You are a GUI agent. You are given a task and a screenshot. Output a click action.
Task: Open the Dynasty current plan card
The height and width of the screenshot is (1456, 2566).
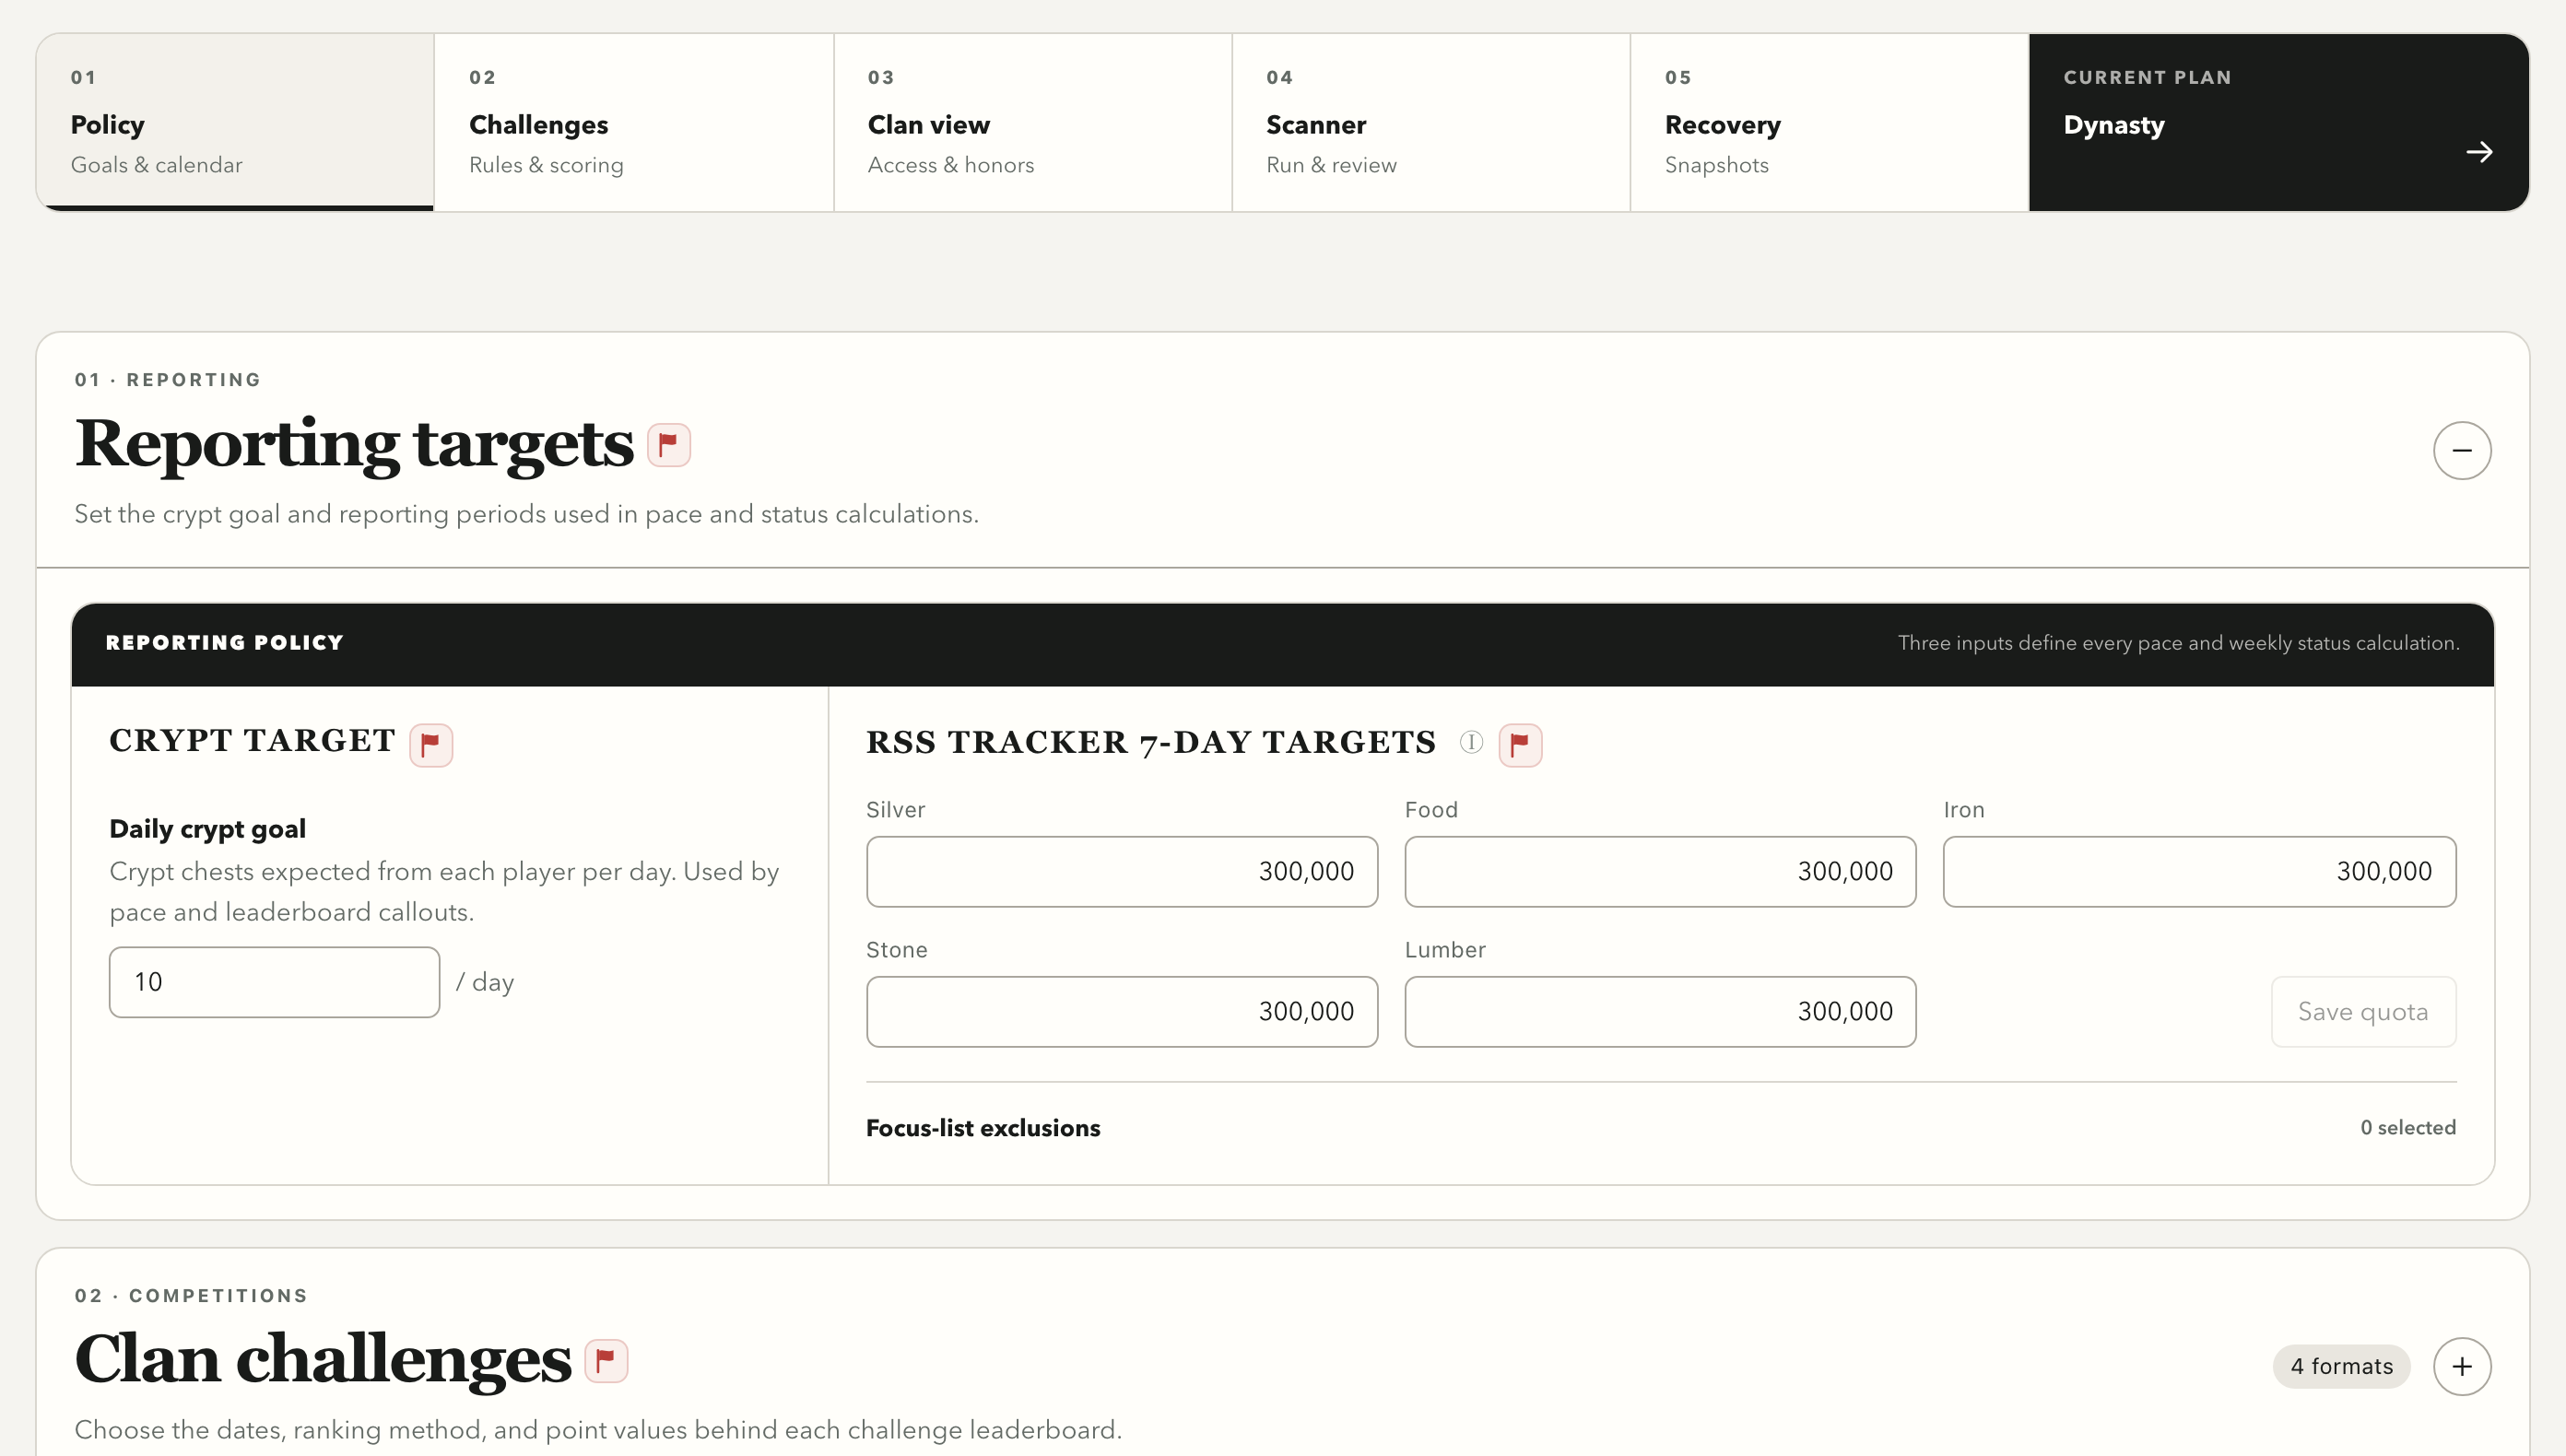2279,122
